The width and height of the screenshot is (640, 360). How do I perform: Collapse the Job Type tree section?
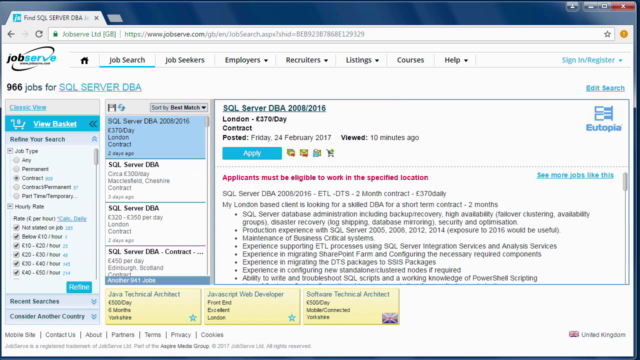point(10,151)
